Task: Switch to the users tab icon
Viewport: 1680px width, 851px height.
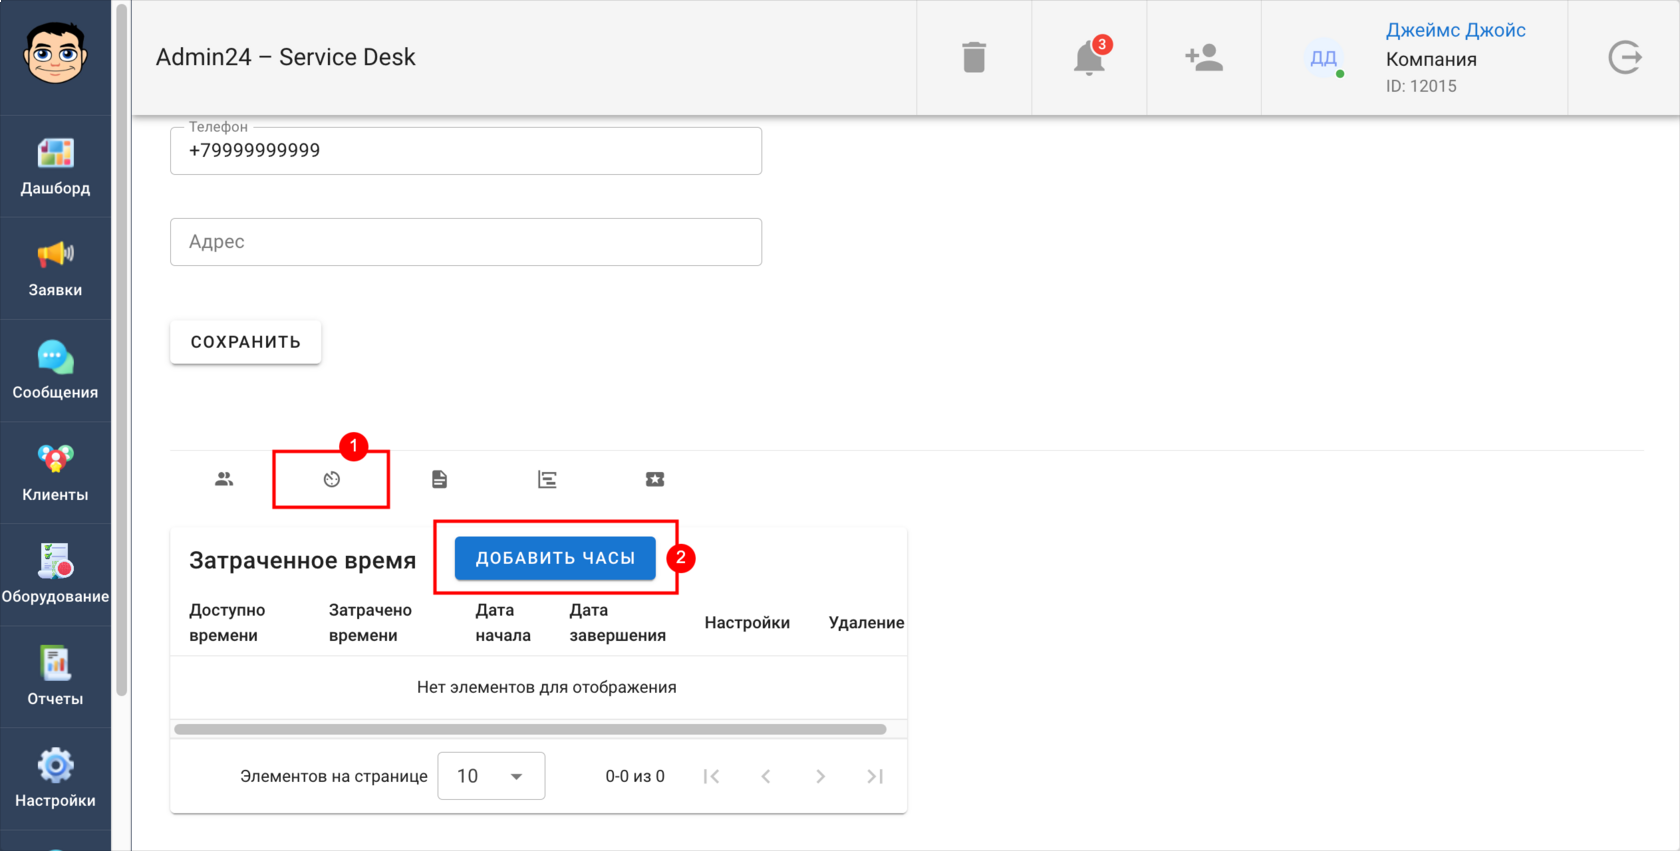Action: 224,480
